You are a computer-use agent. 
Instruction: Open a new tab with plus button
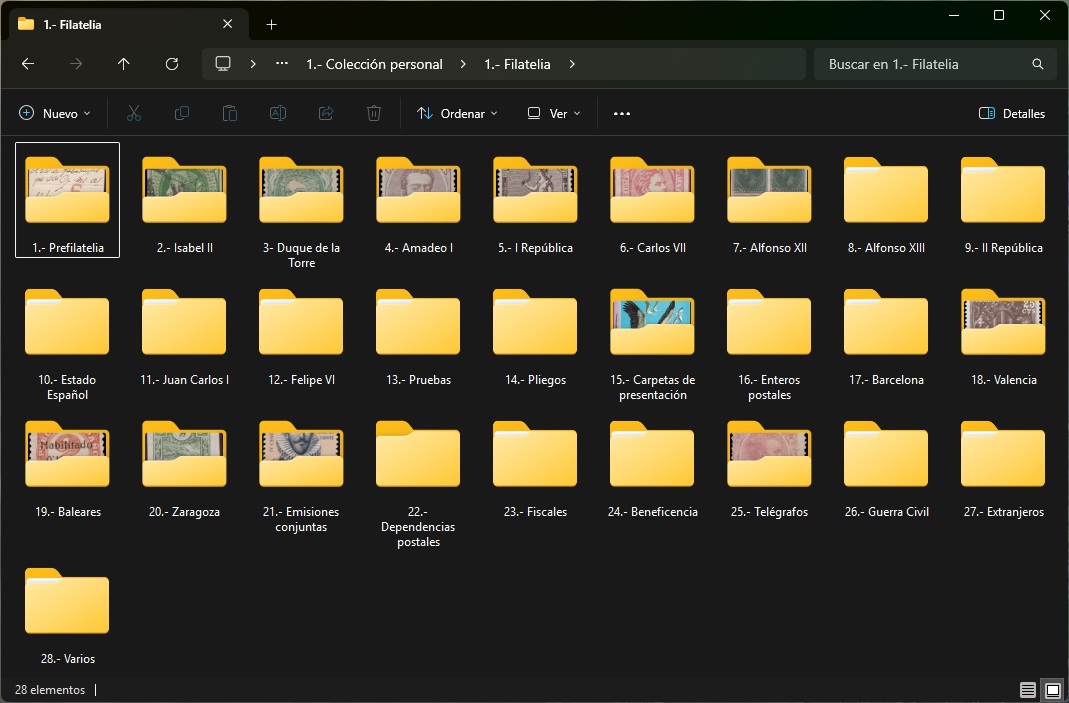click(271, 24)
